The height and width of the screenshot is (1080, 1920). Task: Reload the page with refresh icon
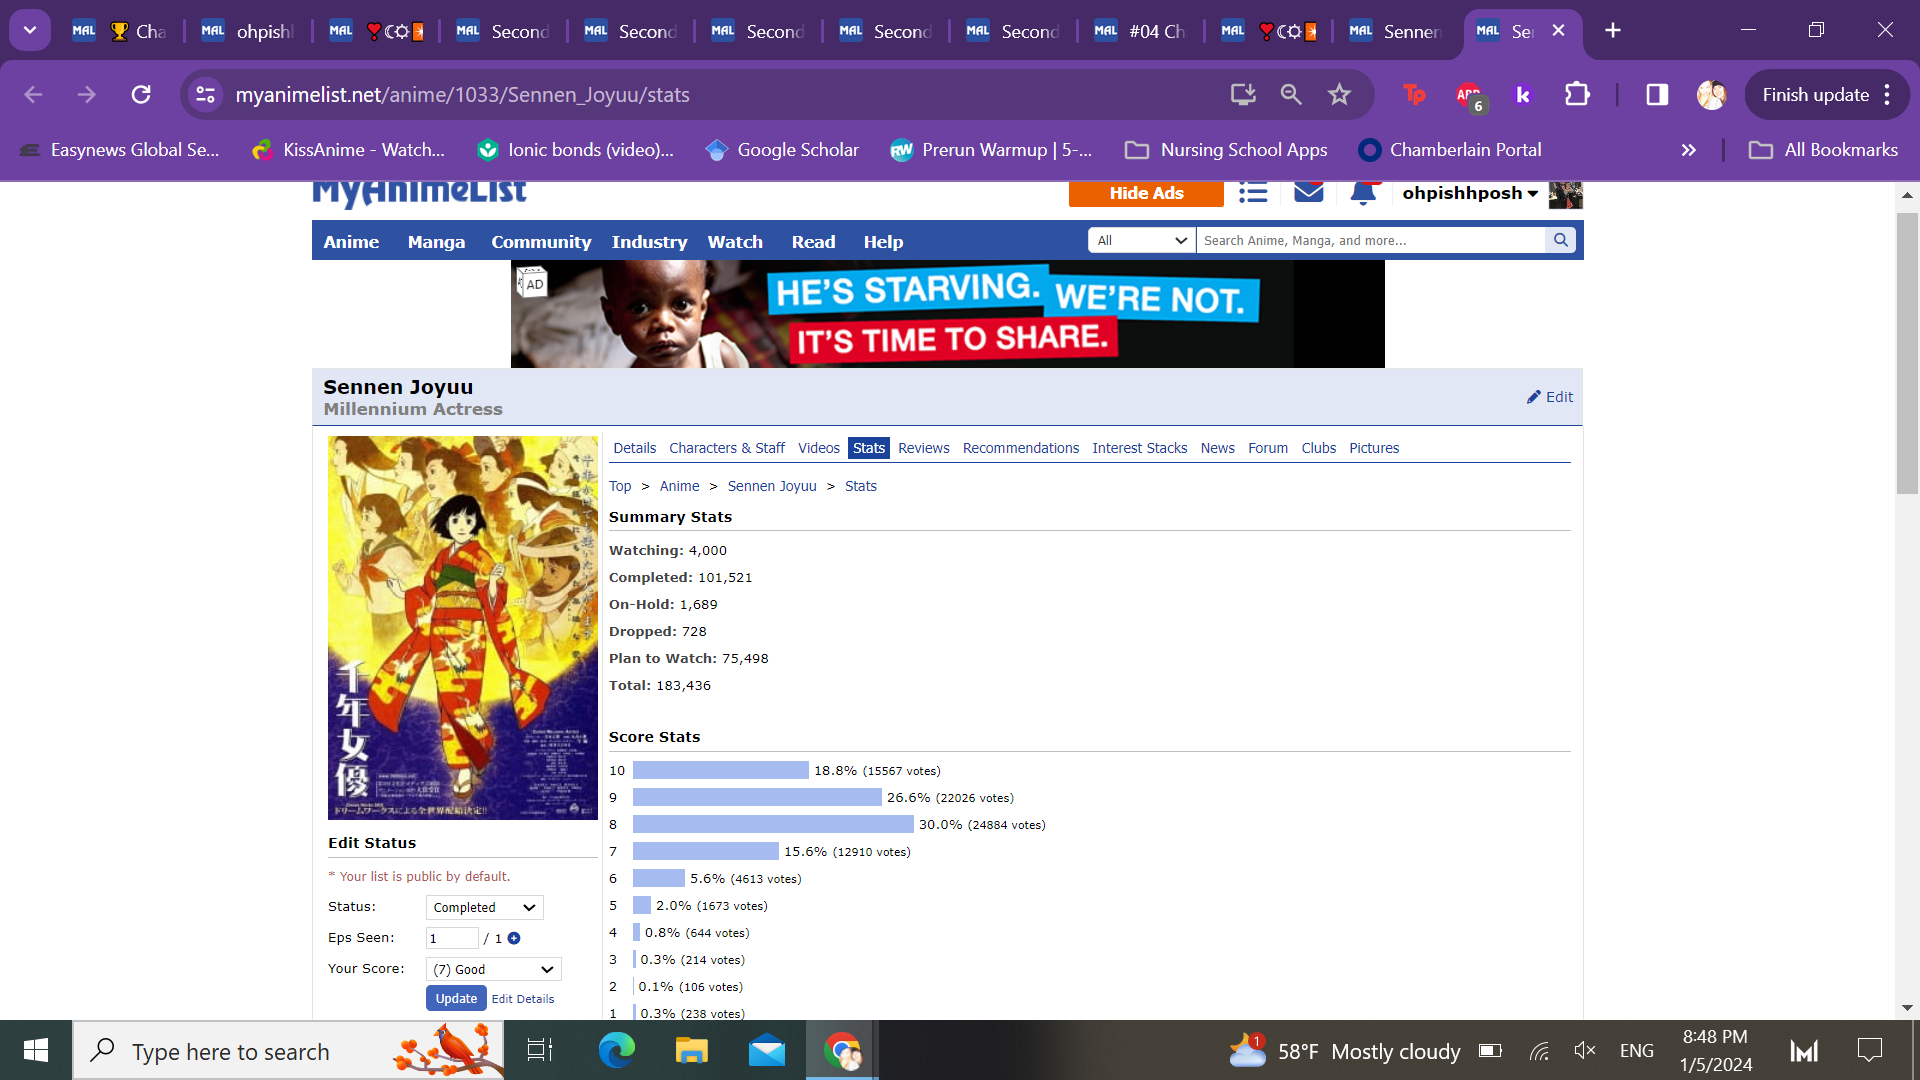coord(141,95)
